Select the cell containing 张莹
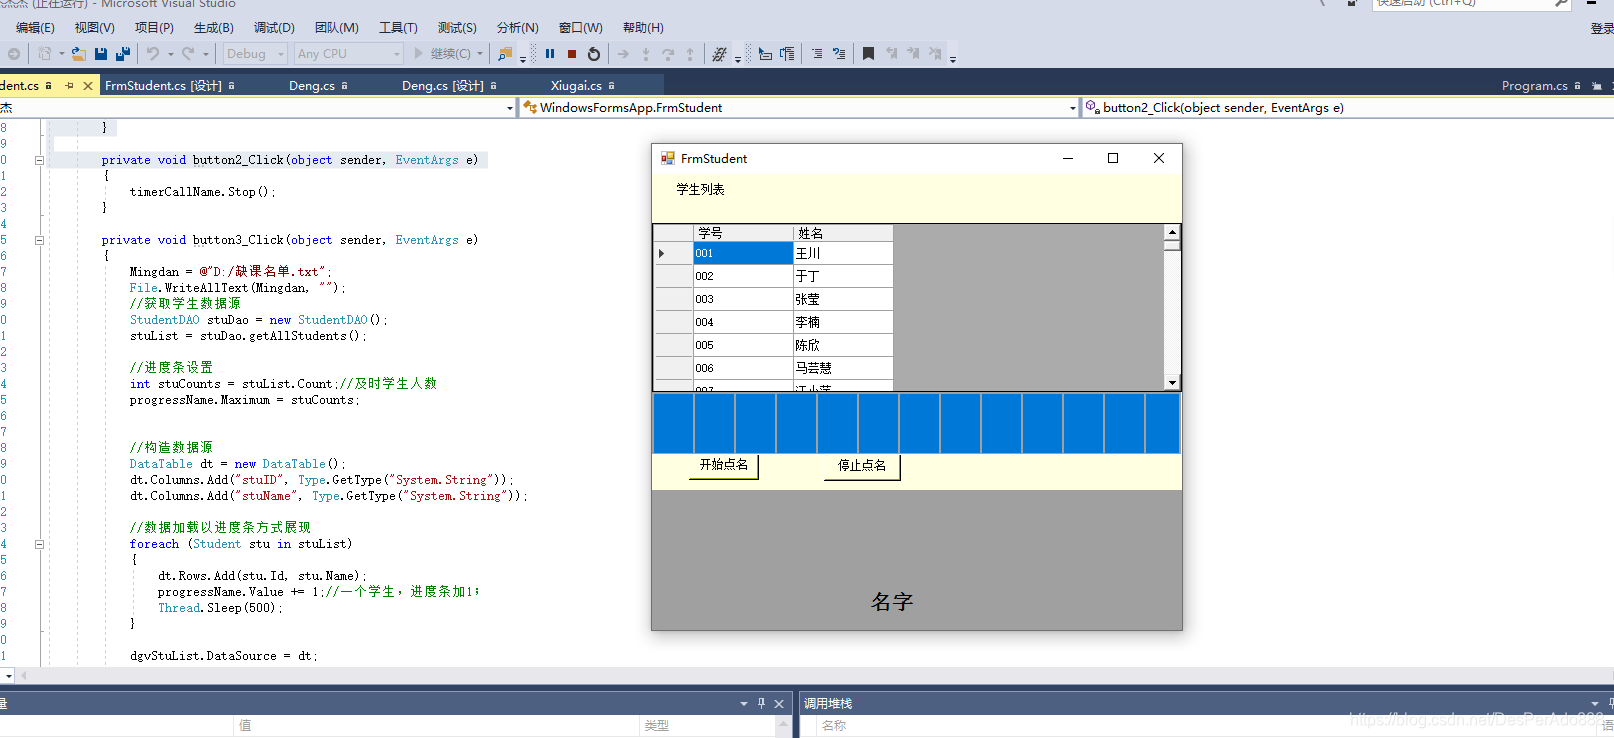 pyautogui.click(x=843, y=299)
